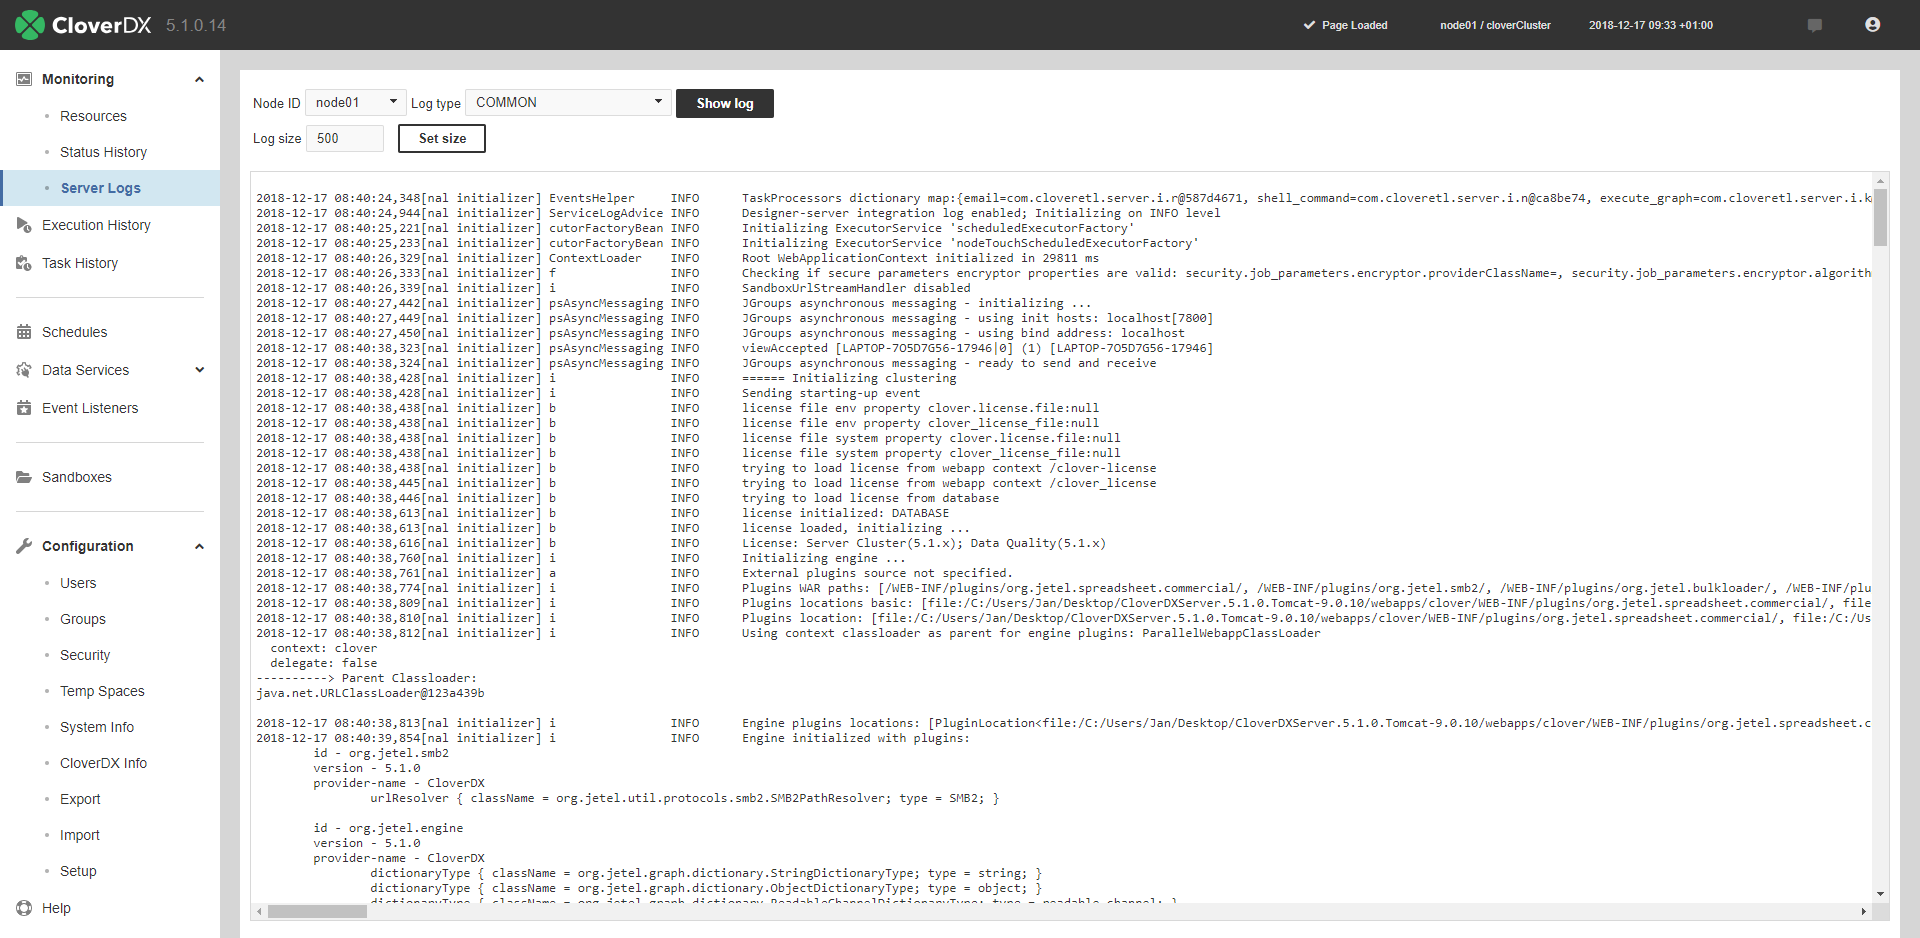
Task: Click the Page Loaded checkmark icon
Action: tap(1309, 25)
